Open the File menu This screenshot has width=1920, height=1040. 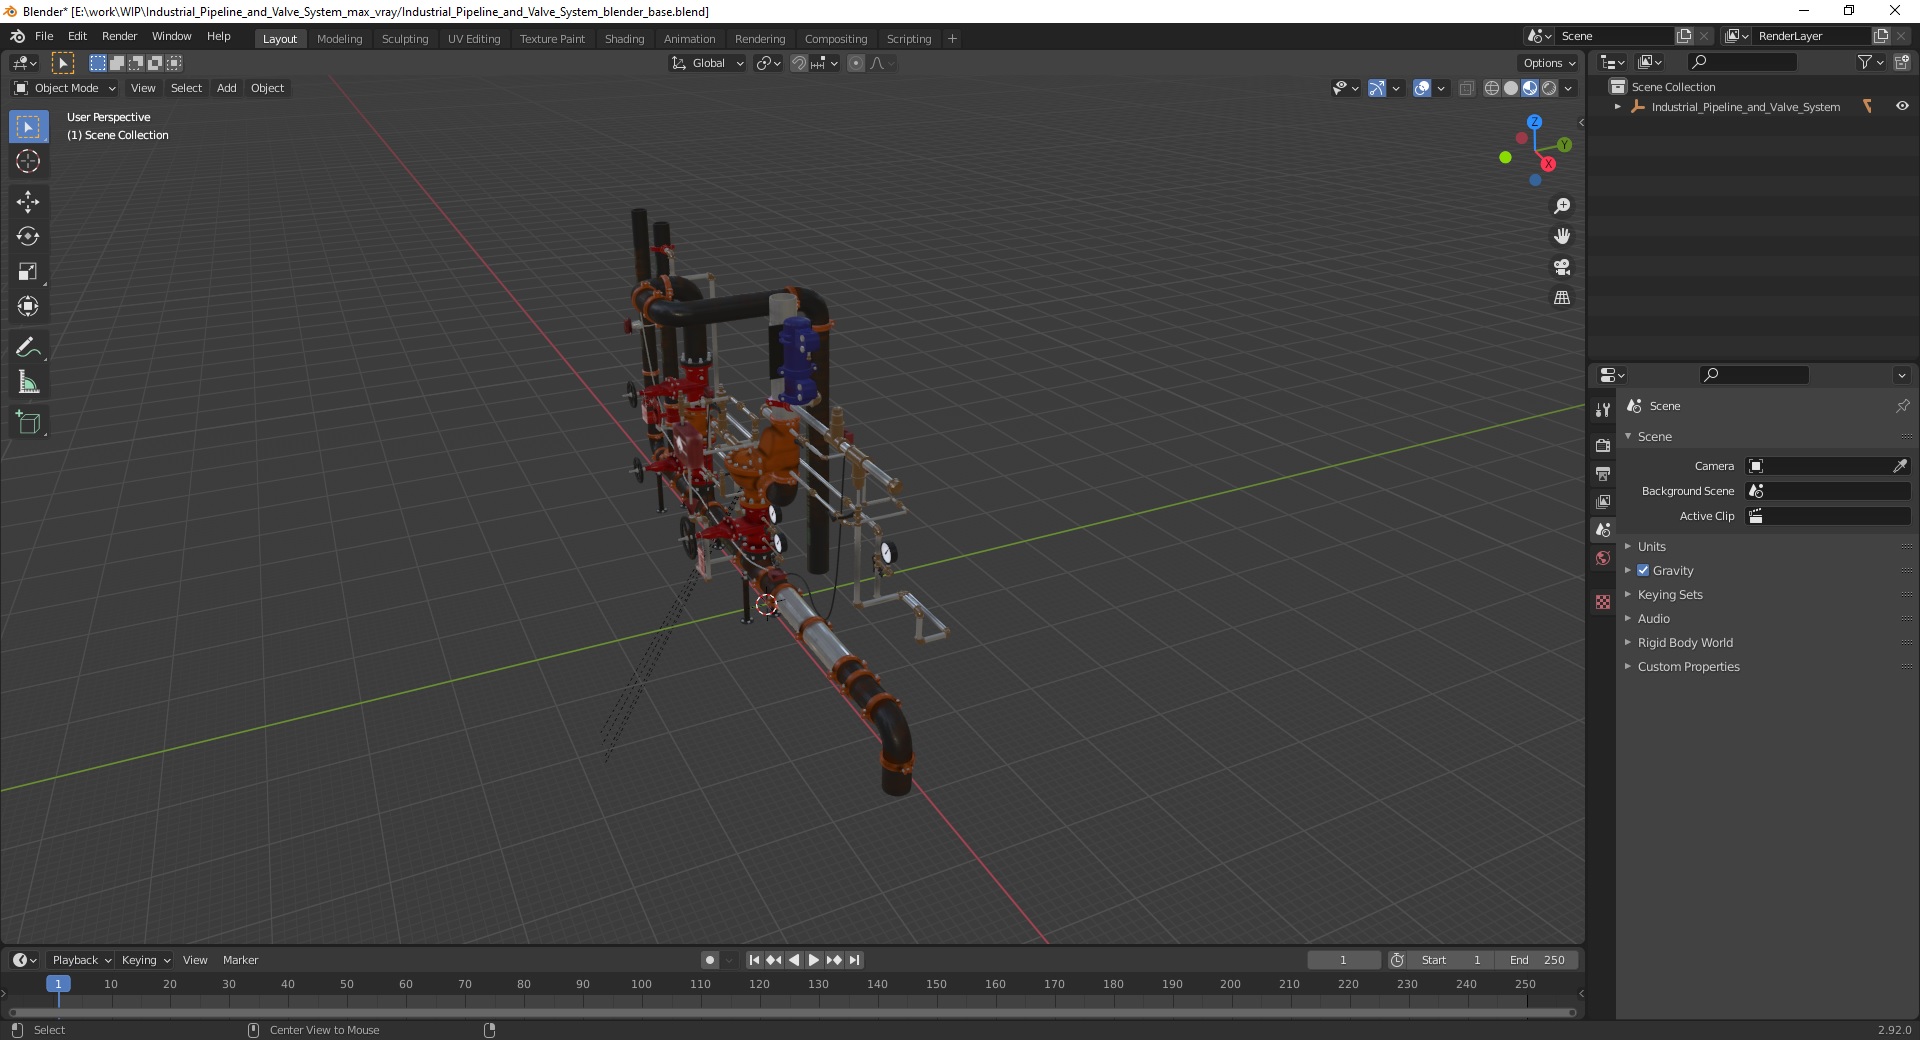[x=44, y=36]
